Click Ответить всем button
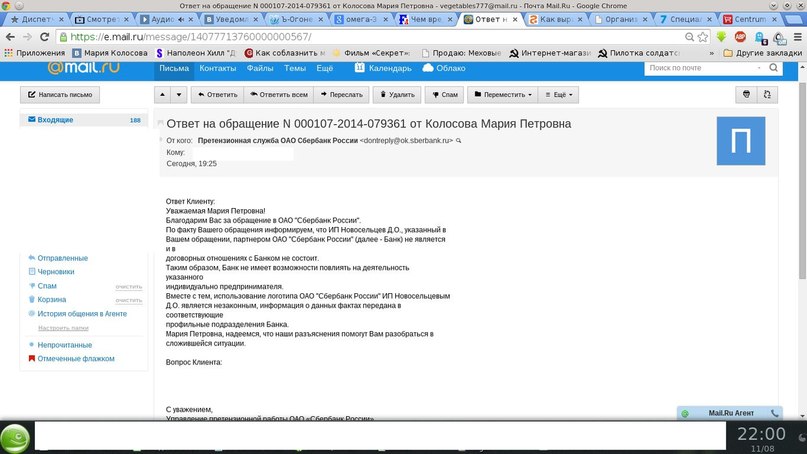 click(x=278, y=95)
